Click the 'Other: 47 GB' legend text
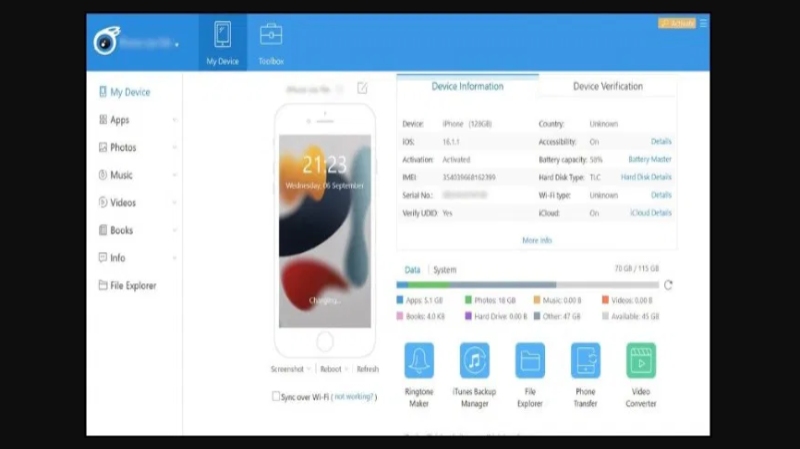This screenshot has height=449, width=800. 561,316
